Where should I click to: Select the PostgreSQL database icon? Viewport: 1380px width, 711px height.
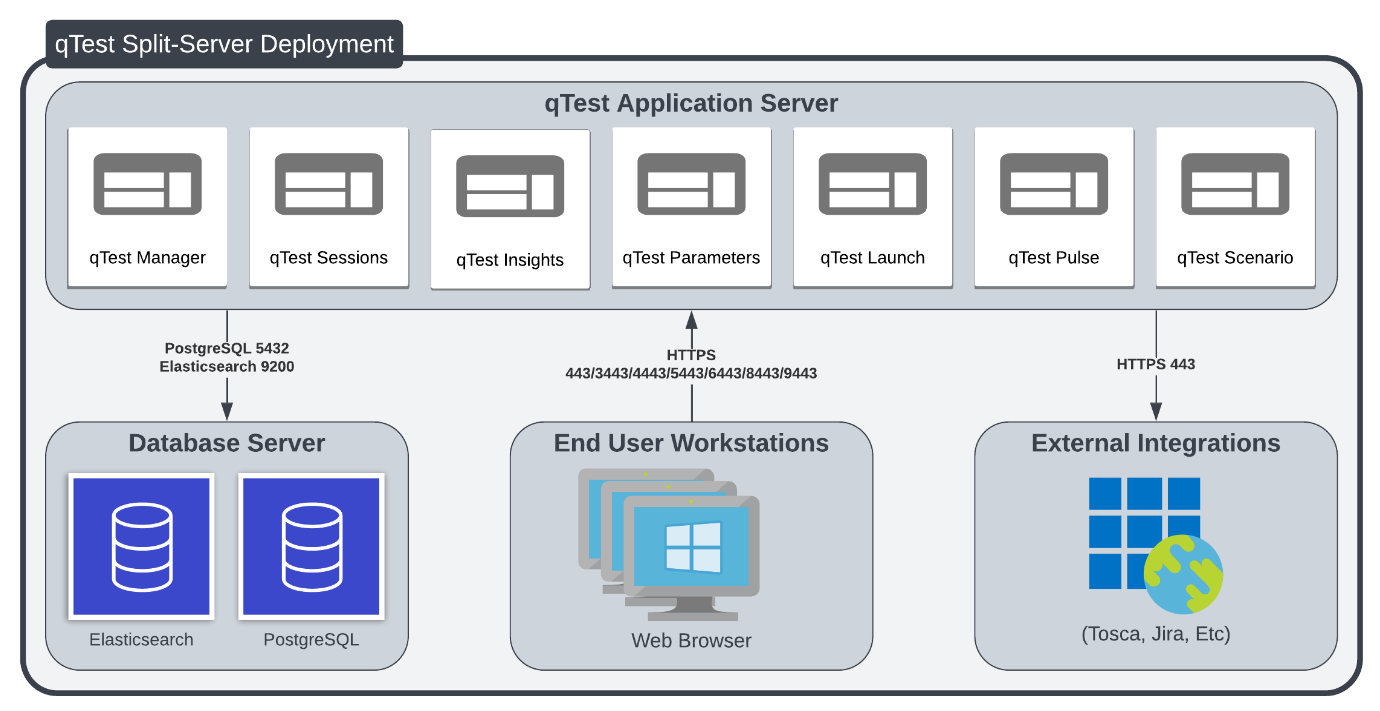click(311, 546)
